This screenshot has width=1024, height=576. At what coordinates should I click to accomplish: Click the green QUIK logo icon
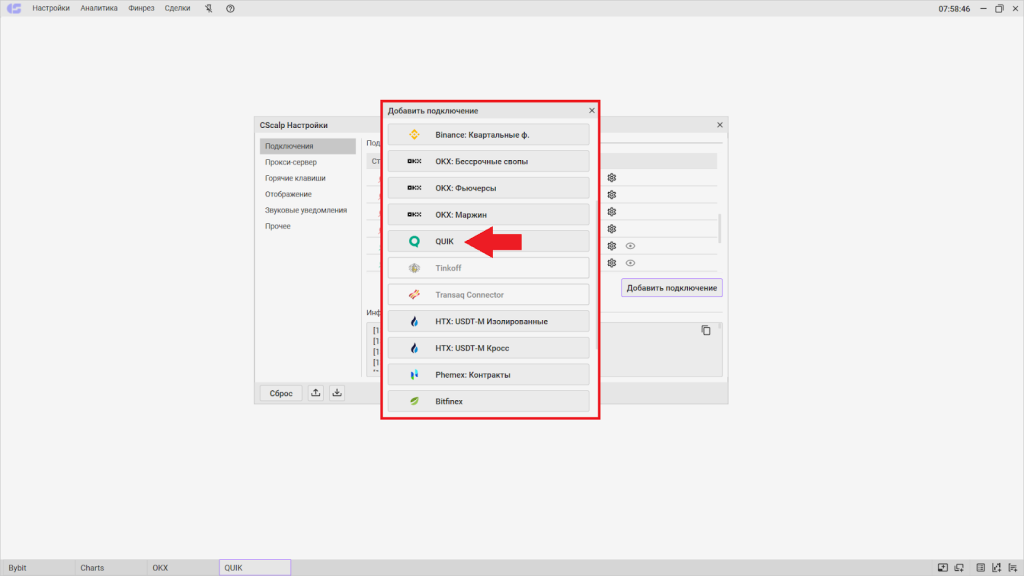pos(414,242)
